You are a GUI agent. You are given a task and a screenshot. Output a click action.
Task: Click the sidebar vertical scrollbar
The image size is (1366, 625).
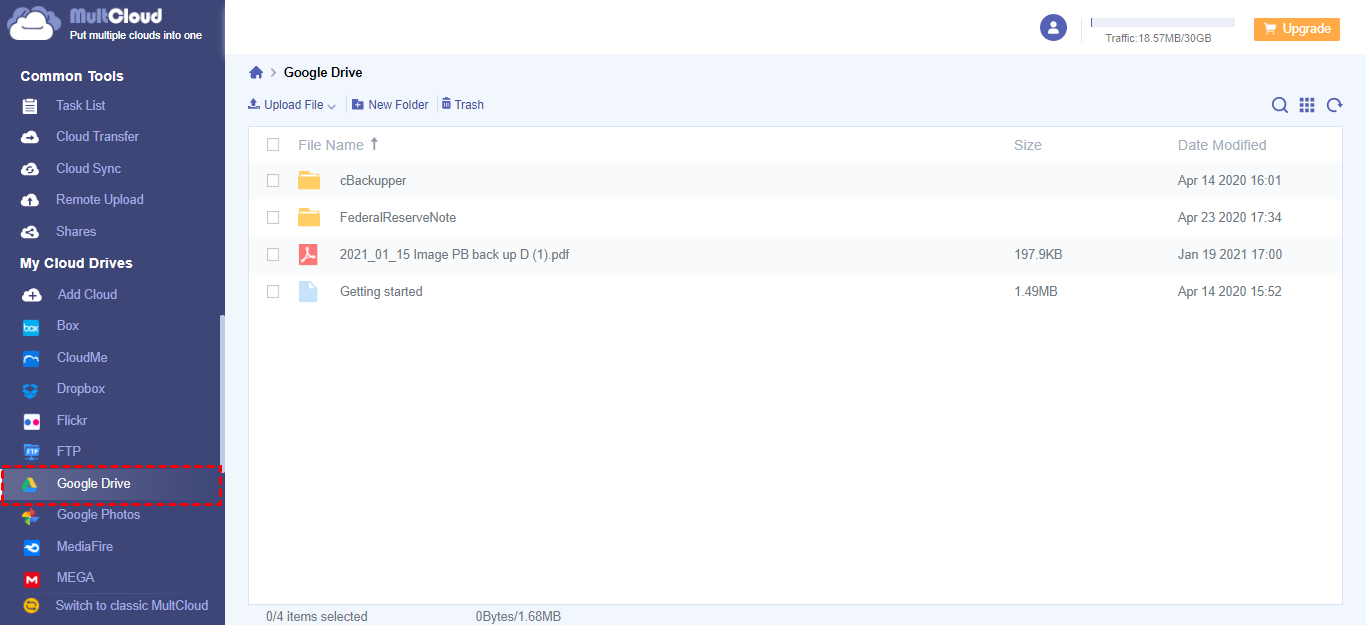pyautogui.click(x=222, y=393)
